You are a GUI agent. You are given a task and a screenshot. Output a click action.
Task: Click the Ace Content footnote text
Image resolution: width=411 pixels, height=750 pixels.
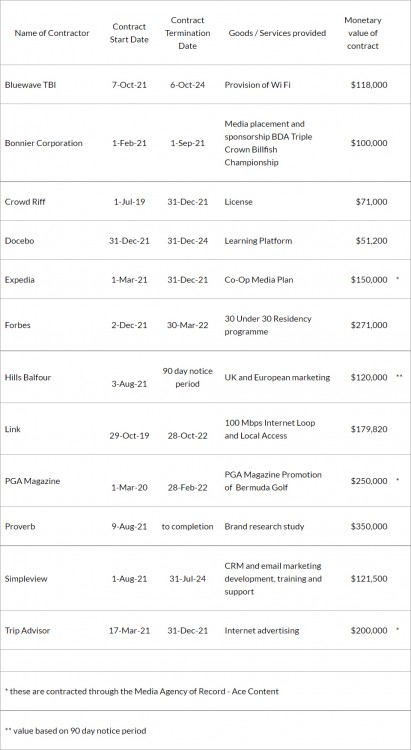[x=142, y=691]
